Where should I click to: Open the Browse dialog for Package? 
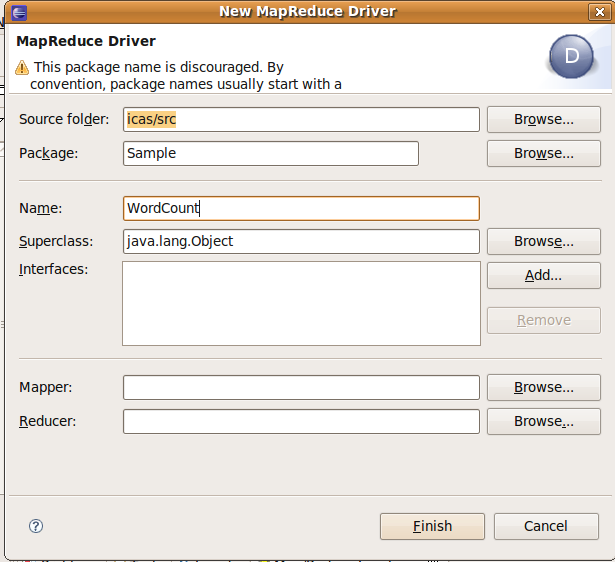pos(543,153)
